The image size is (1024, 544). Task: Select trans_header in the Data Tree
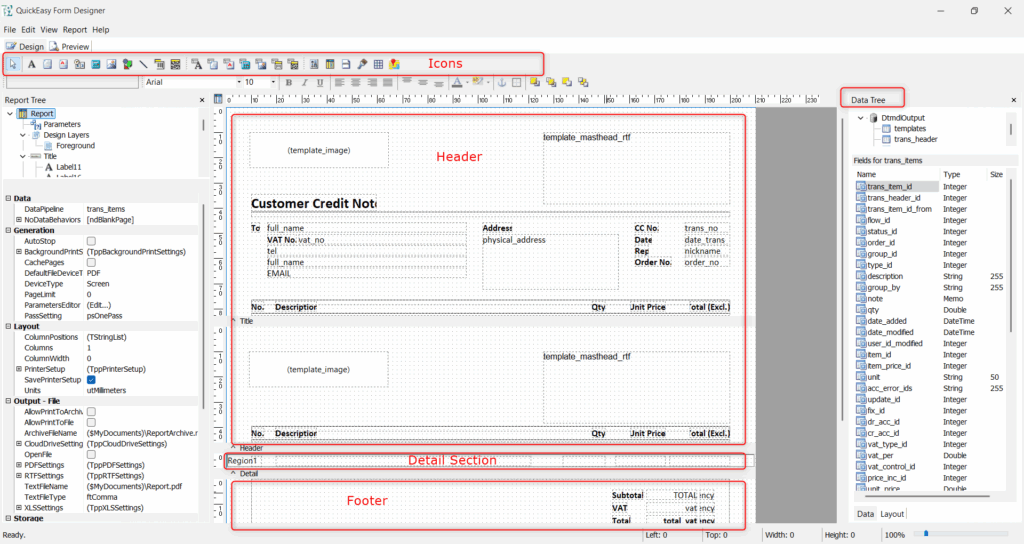pyautogui.click(x=915, y=139)
